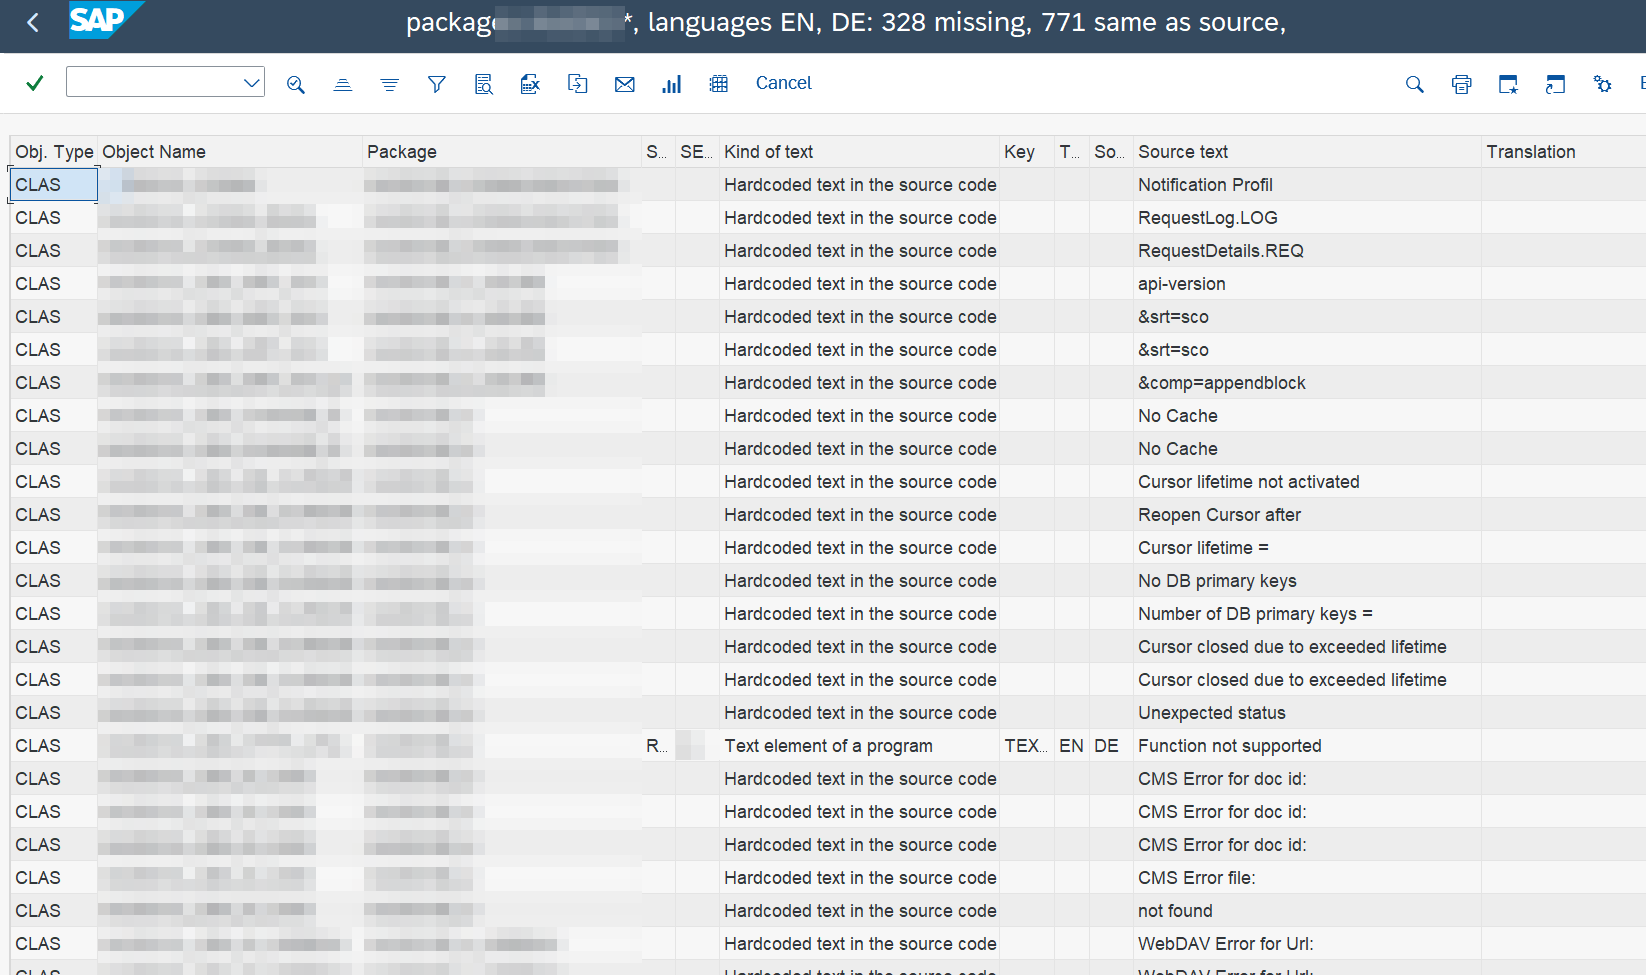Click inside the command input field
This screenshot has width=1646, height=975.
pos(155,82)
